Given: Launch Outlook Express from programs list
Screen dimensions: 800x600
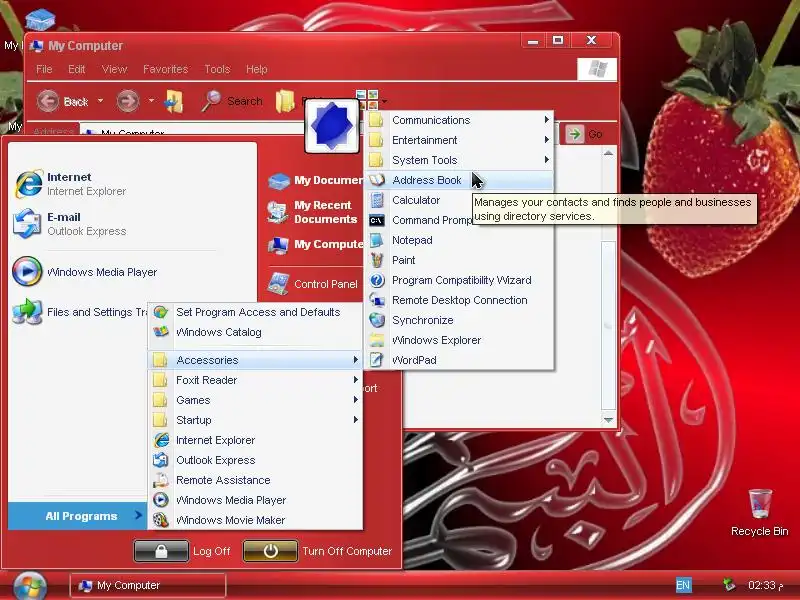Looking at the screenshot, I should (255, 460).
